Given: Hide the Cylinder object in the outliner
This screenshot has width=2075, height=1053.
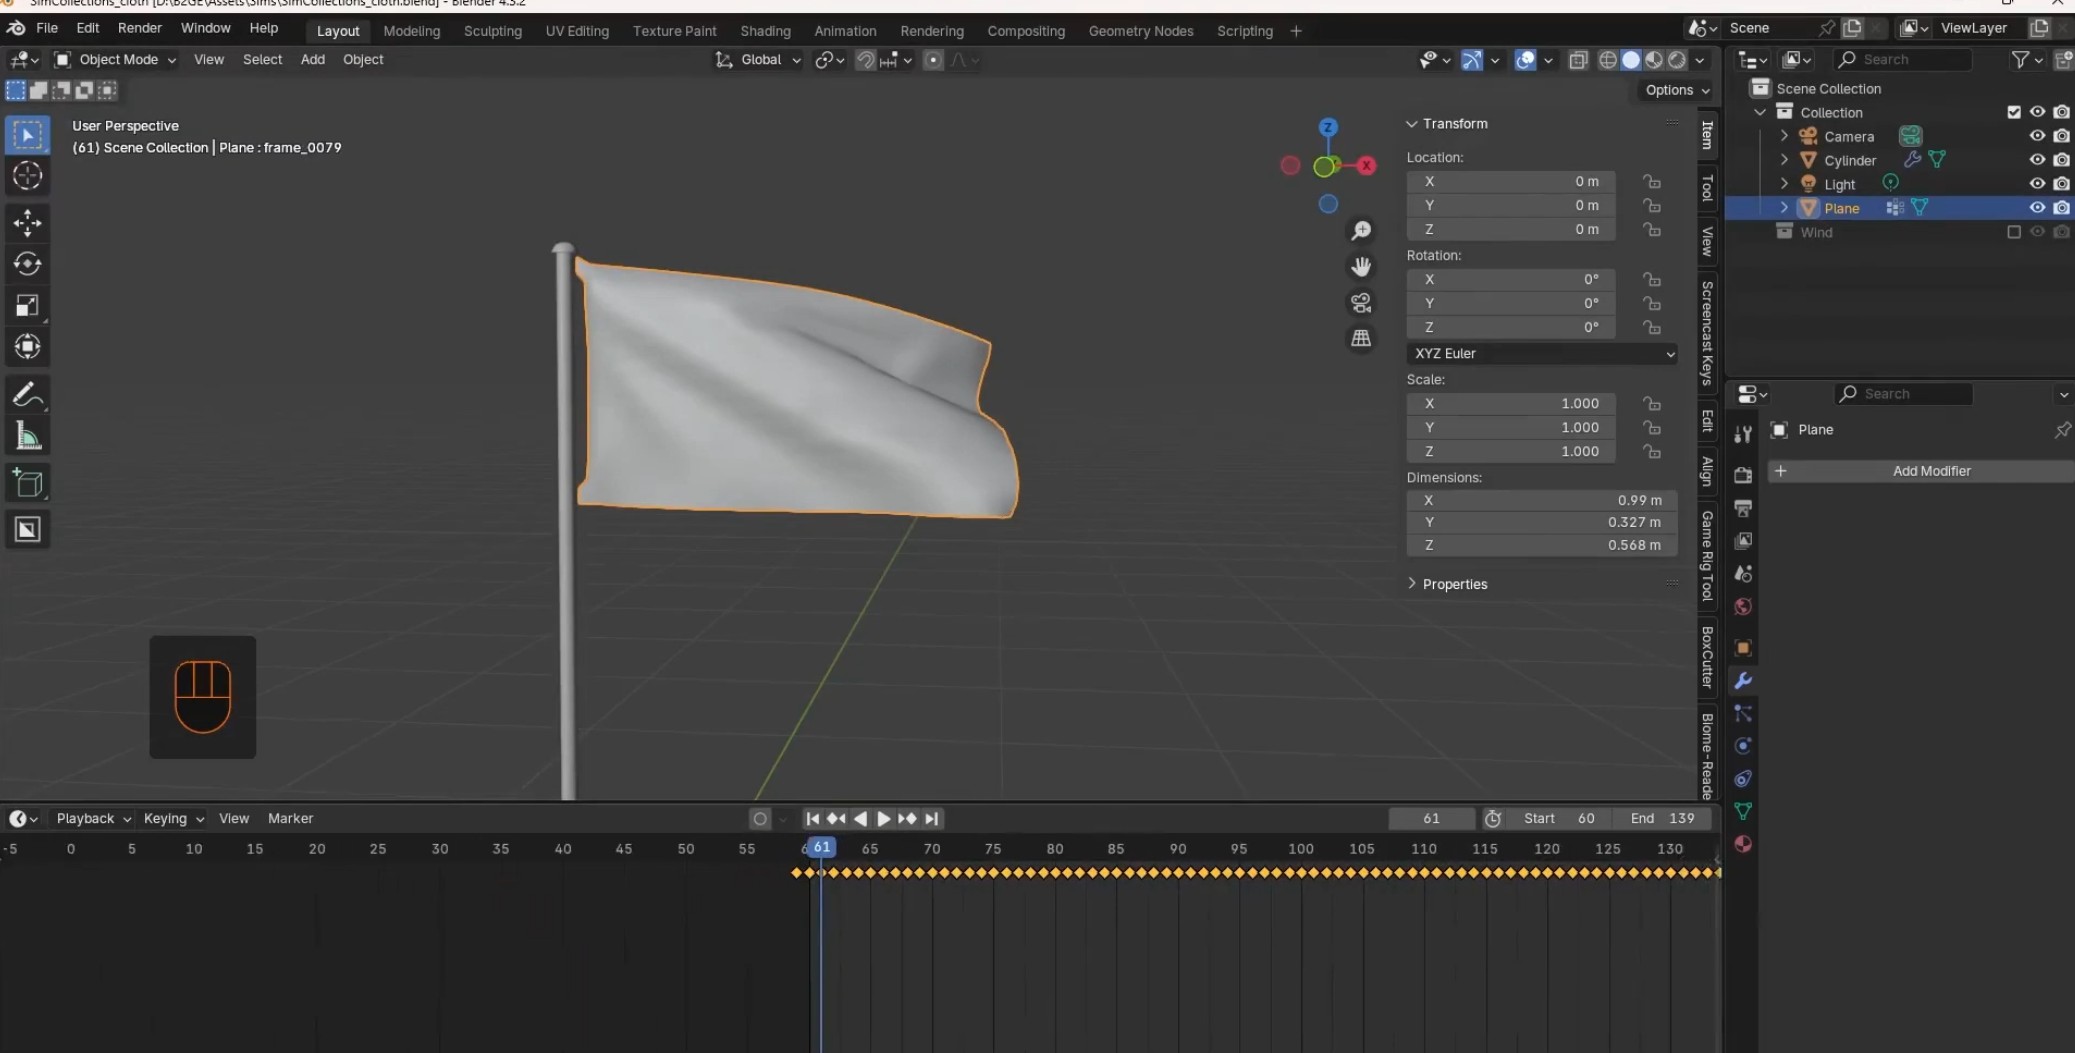Looking at the screenshot, I should [2036, 160].
